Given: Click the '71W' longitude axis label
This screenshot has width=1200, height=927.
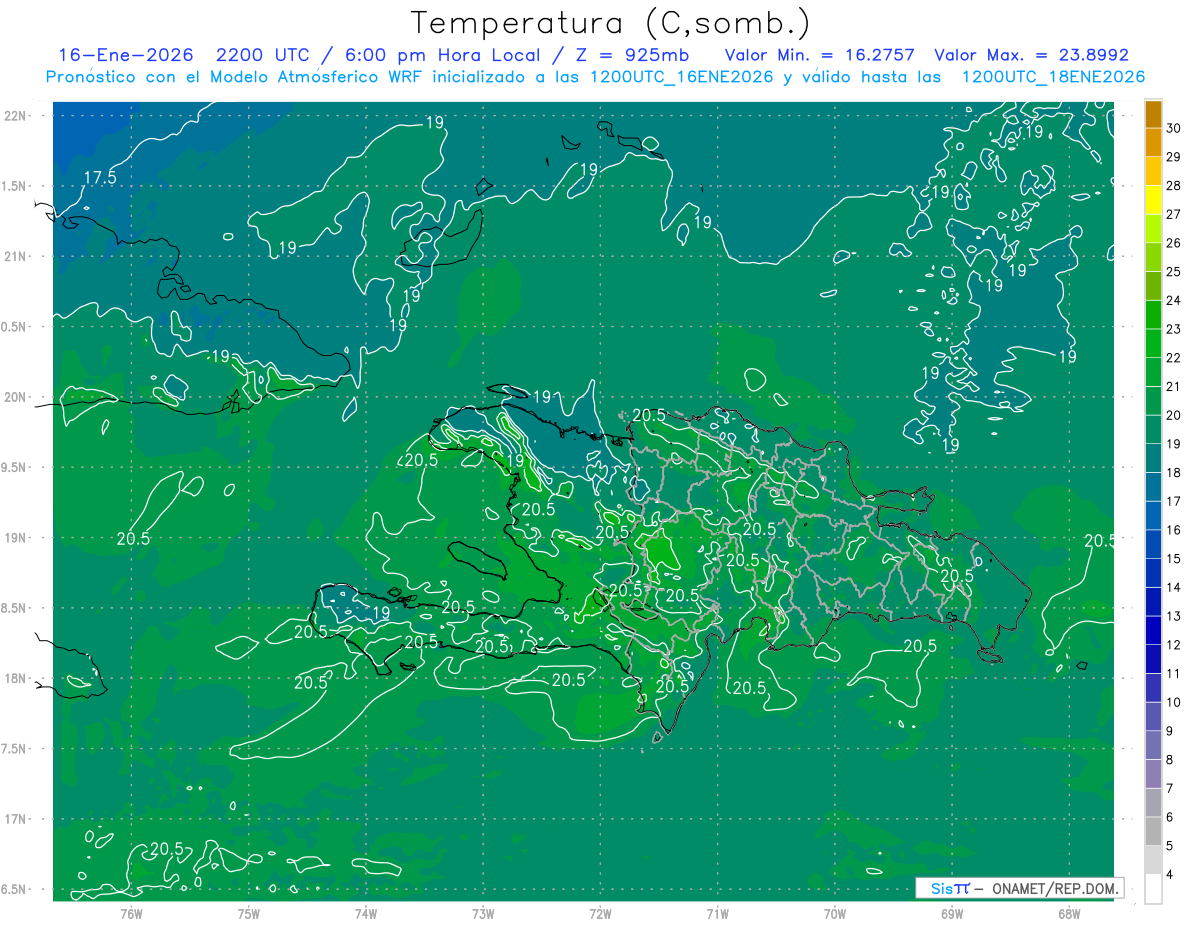Looking at the screenshot, I should click(x=718, y=913).
